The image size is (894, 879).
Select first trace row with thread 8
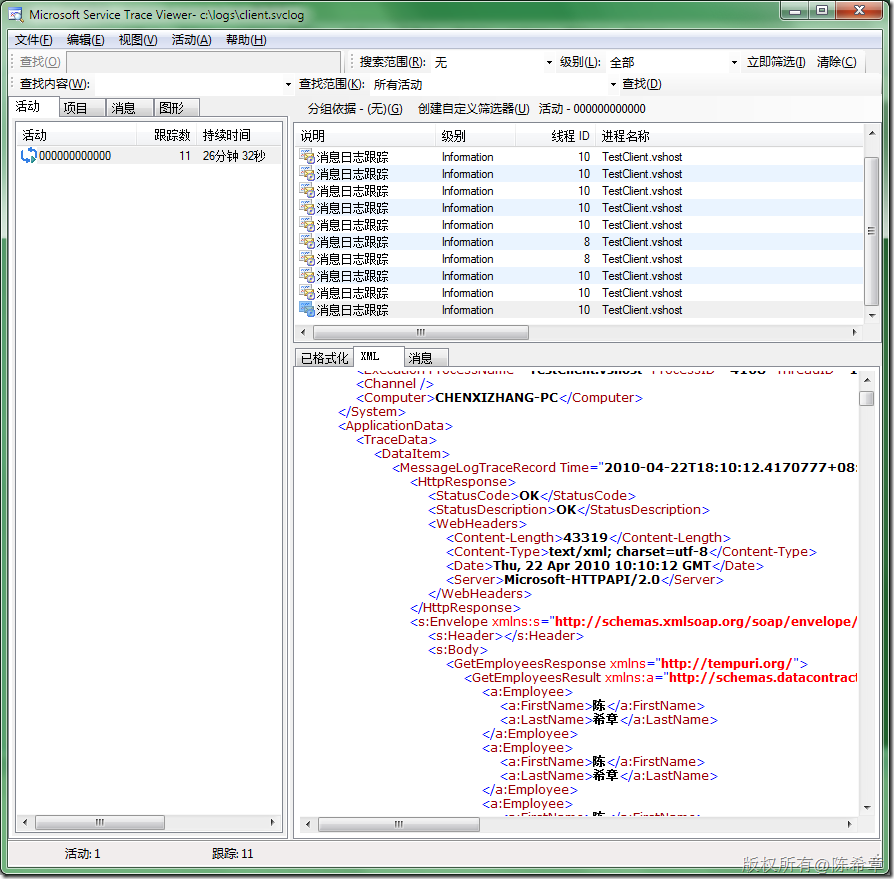[x=579, y=242]
